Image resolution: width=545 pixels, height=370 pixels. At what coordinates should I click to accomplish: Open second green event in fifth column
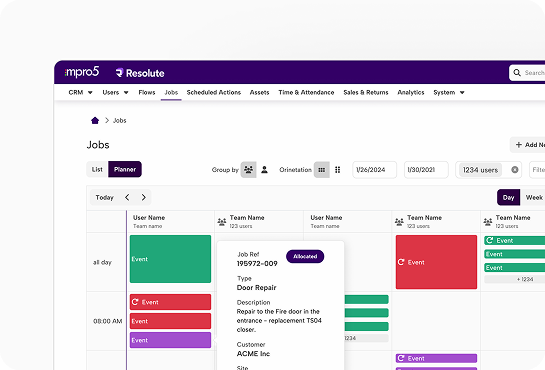click(514, 254)
